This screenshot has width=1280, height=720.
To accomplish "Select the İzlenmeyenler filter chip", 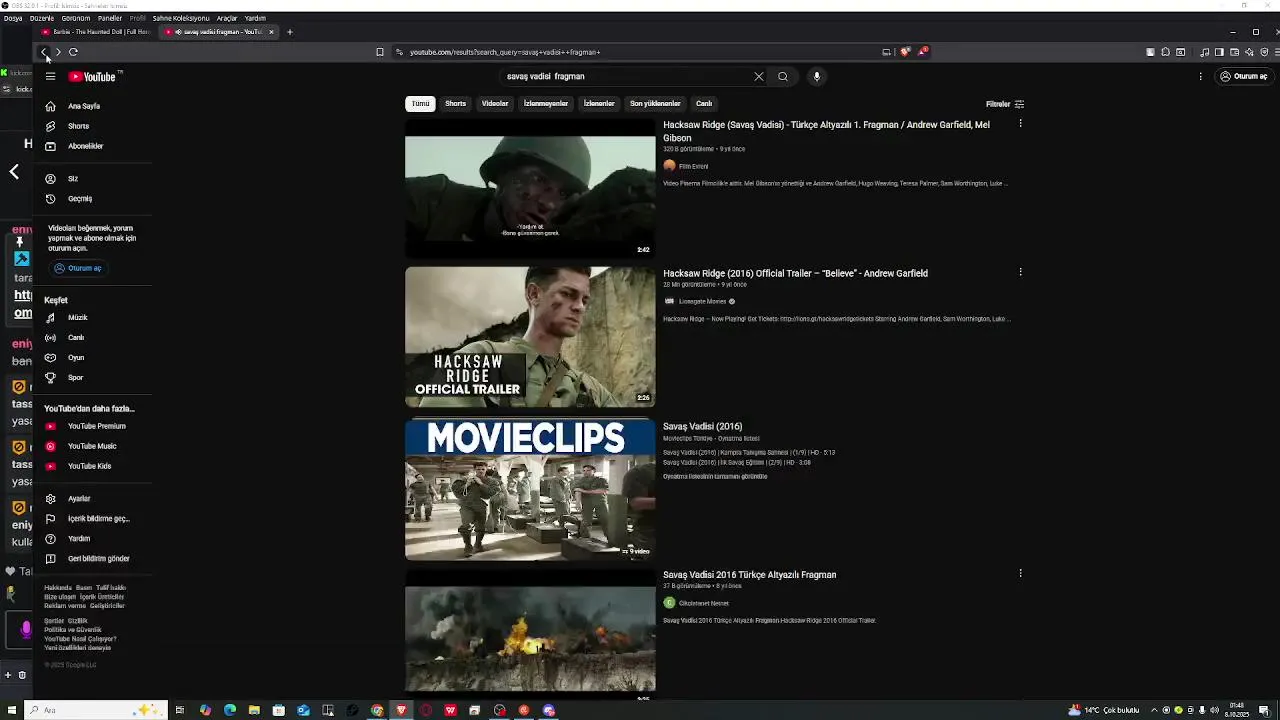I will 546,103.
